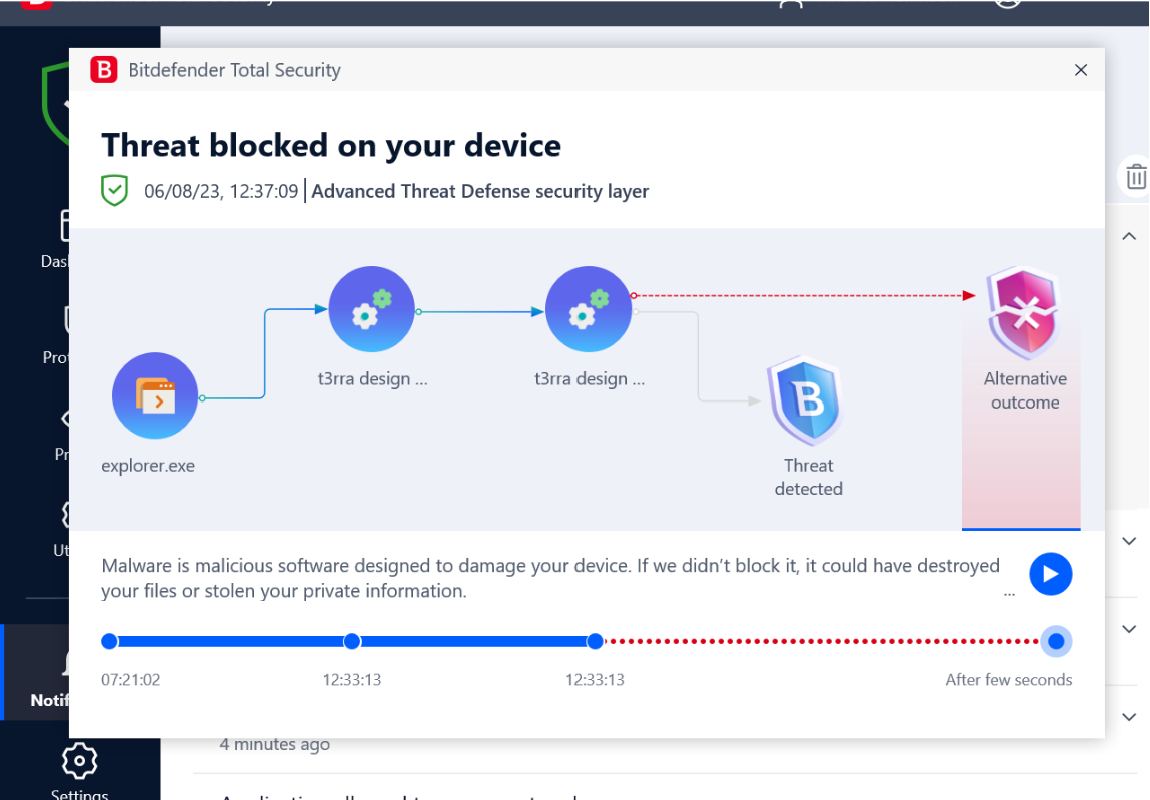Select the second 12:33:13 timeline point
Viewport: 1150px width, 800px height.
[596, 642]
